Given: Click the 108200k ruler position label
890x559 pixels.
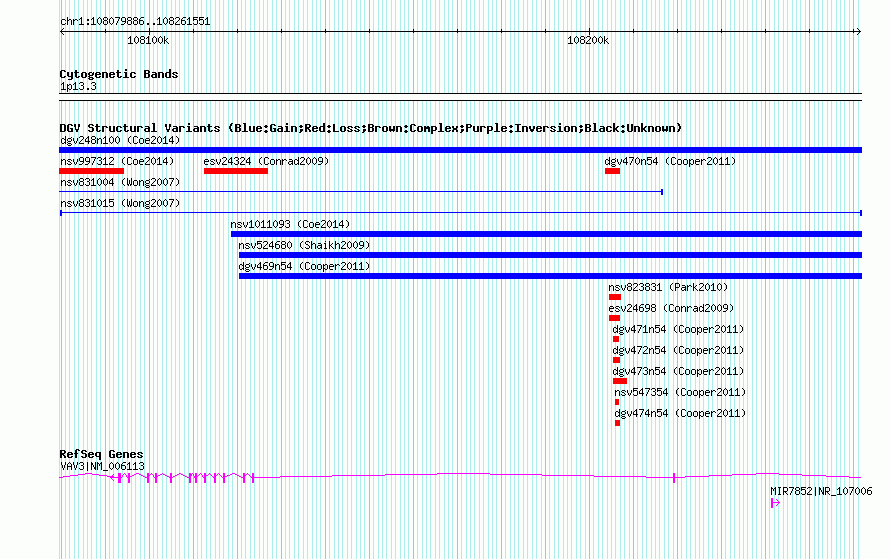Looking at the screenshot, I should coord(588,40).
